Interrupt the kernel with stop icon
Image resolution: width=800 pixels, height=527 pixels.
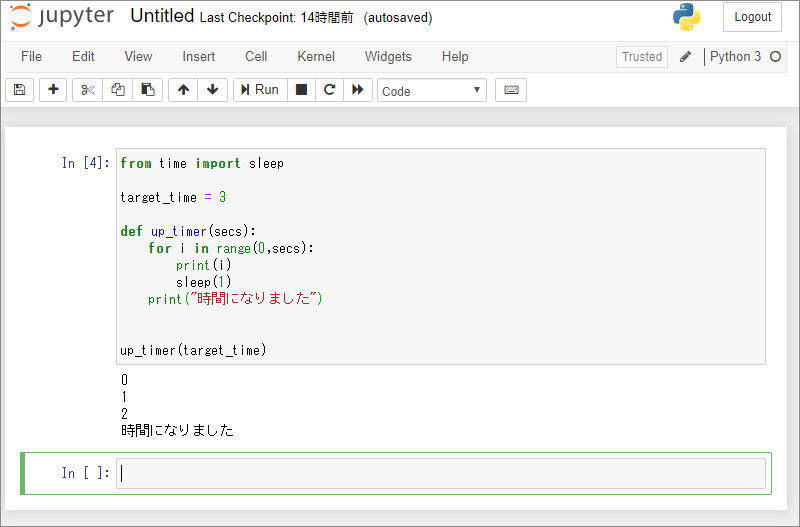coord(302,90)
